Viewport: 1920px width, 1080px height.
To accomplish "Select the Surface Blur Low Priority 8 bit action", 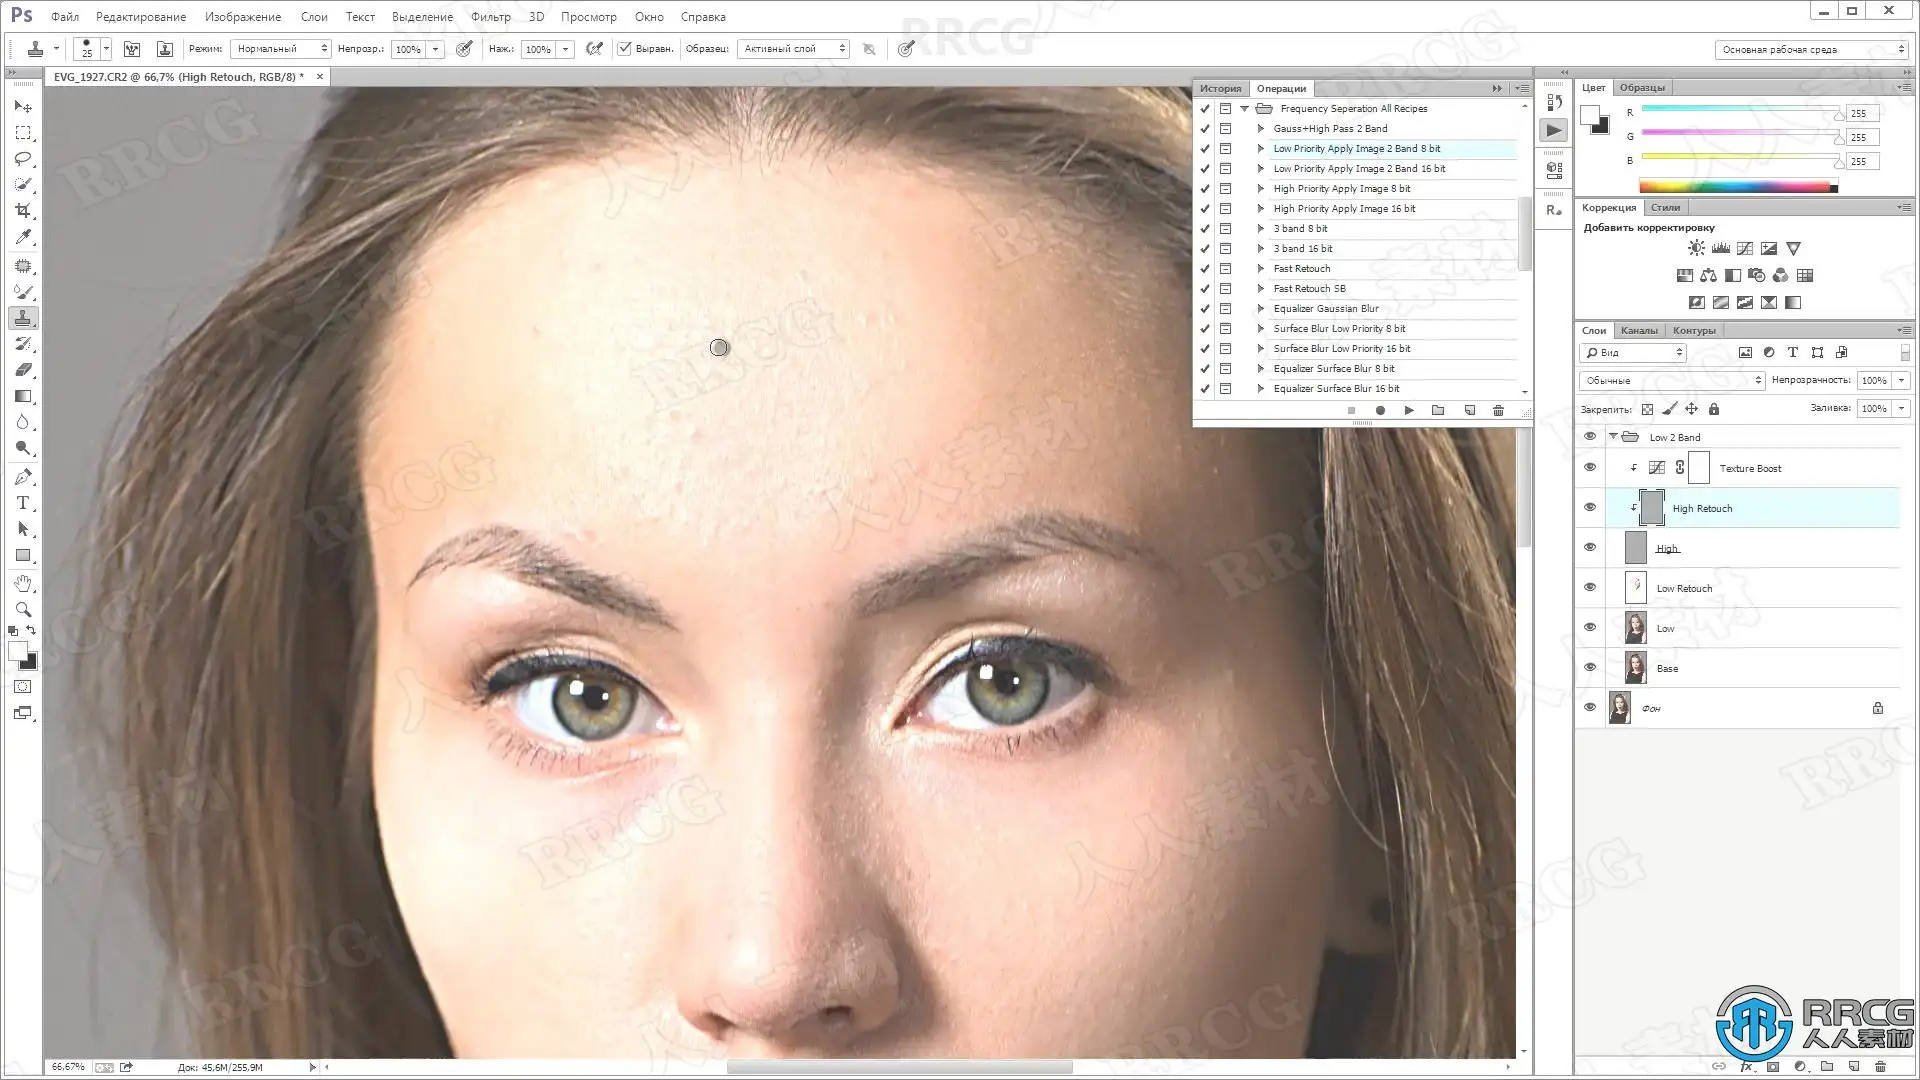I will tap(1339, 328).
